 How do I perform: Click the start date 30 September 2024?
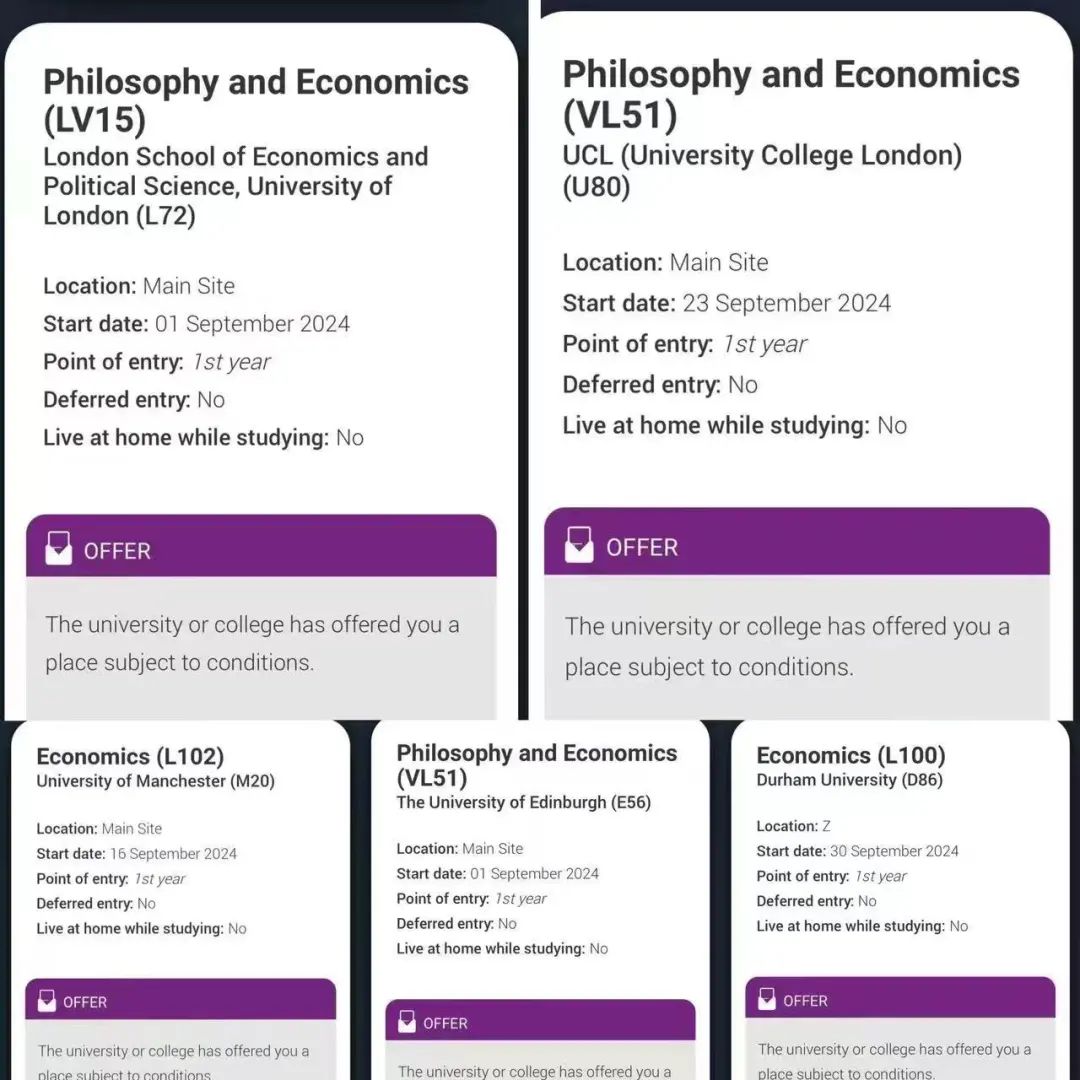tap(893, 851)
